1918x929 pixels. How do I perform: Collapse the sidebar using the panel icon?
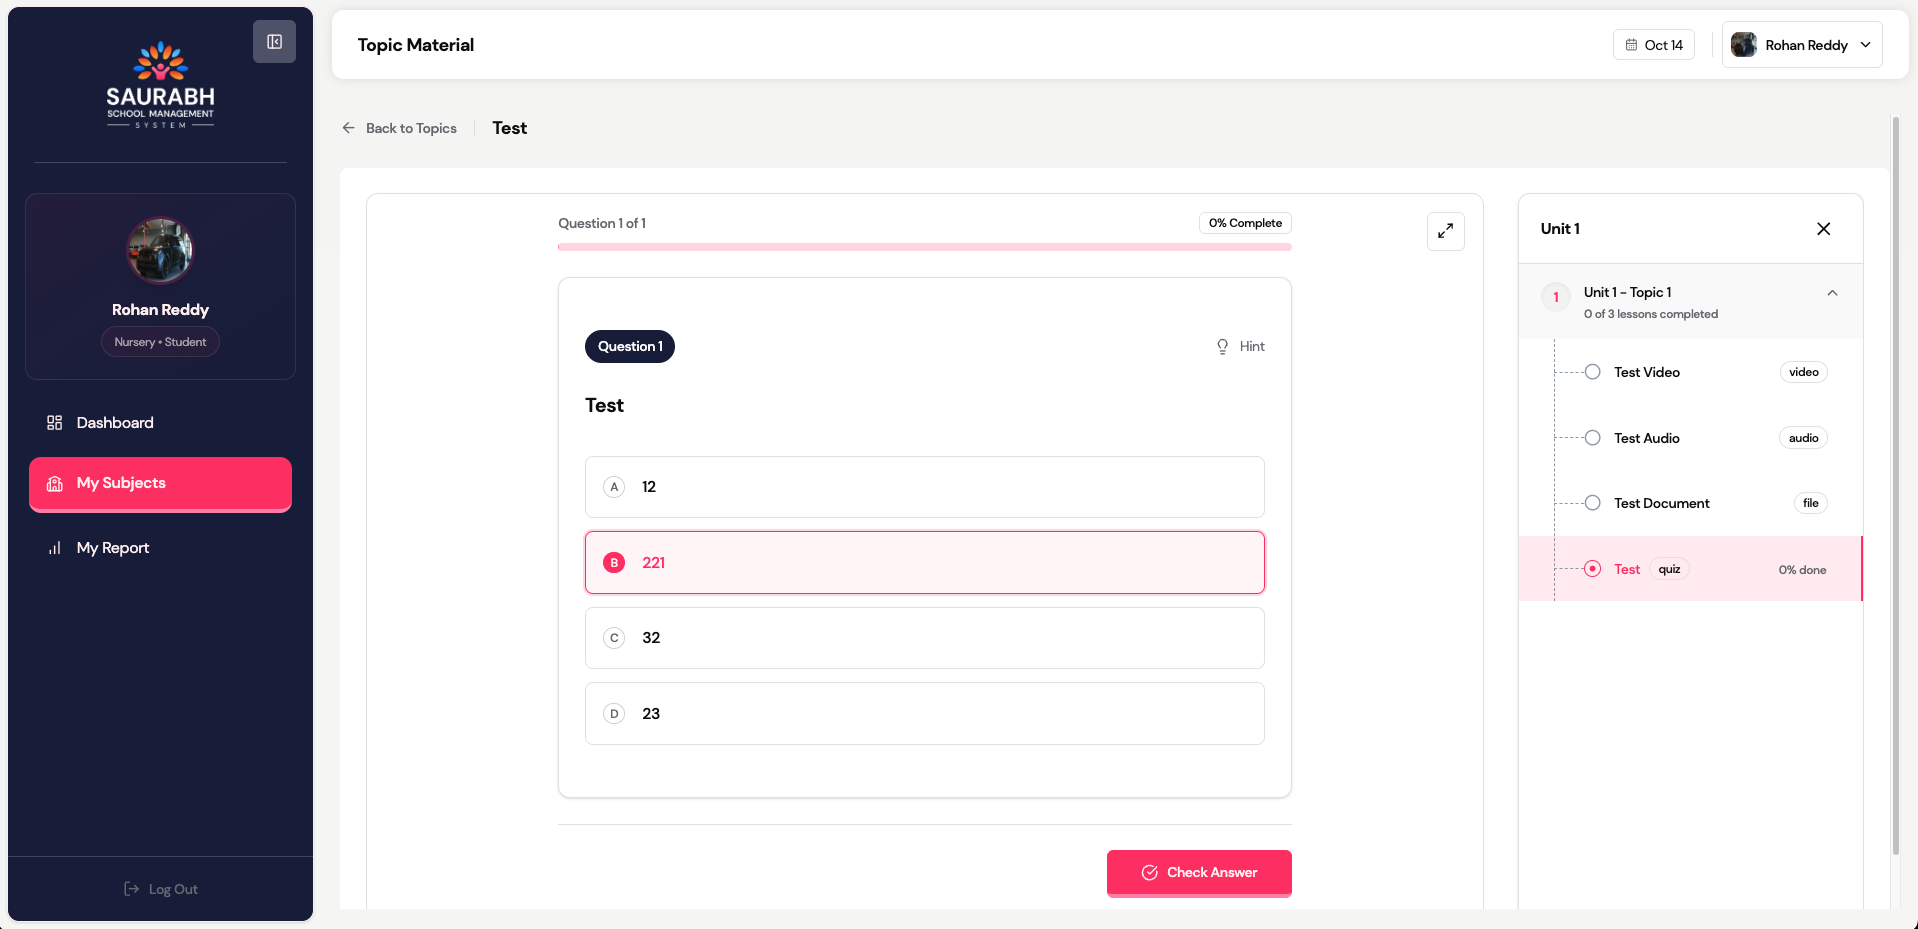(x=274, y=42)
